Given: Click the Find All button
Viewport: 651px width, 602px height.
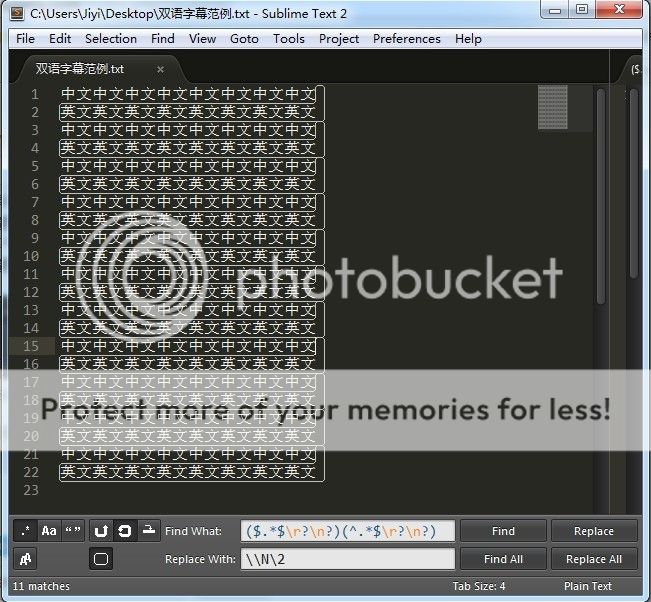Looking at the screenshot, I should tap(503, 559).
